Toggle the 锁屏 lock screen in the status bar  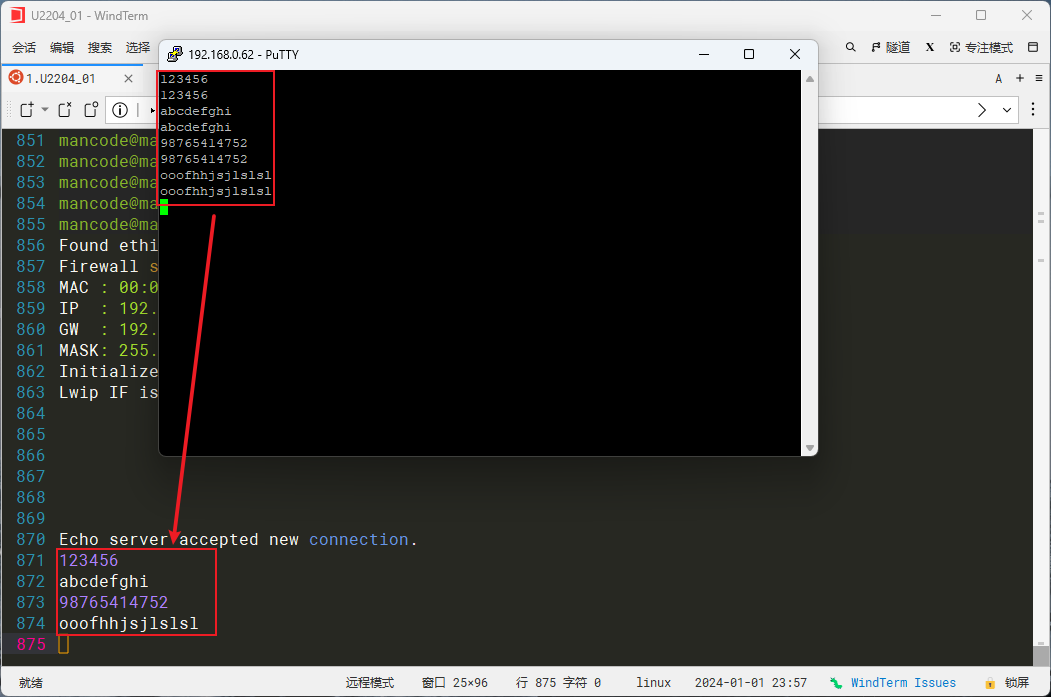(x=1006, y=682)
